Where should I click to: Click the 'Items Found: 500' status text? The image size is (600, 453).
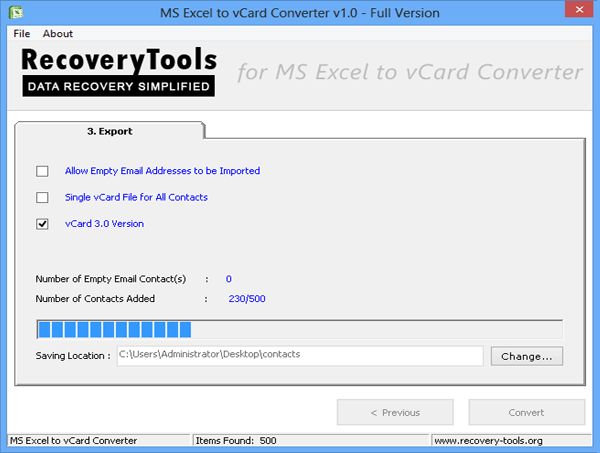[236, 441]
